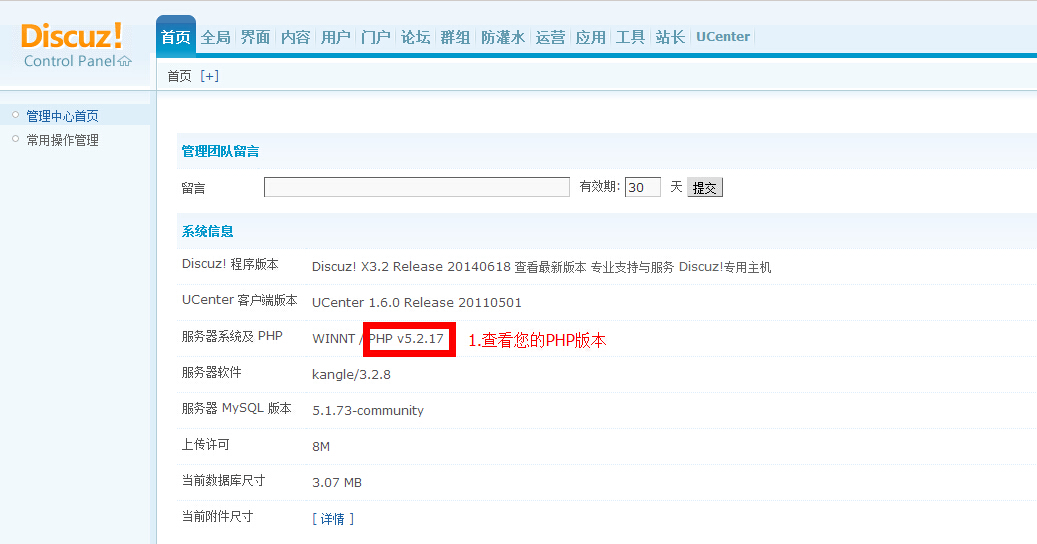Open the Discuz!专用主机 link
This screenshot has width=1037, height=544.
coord(725,267)
